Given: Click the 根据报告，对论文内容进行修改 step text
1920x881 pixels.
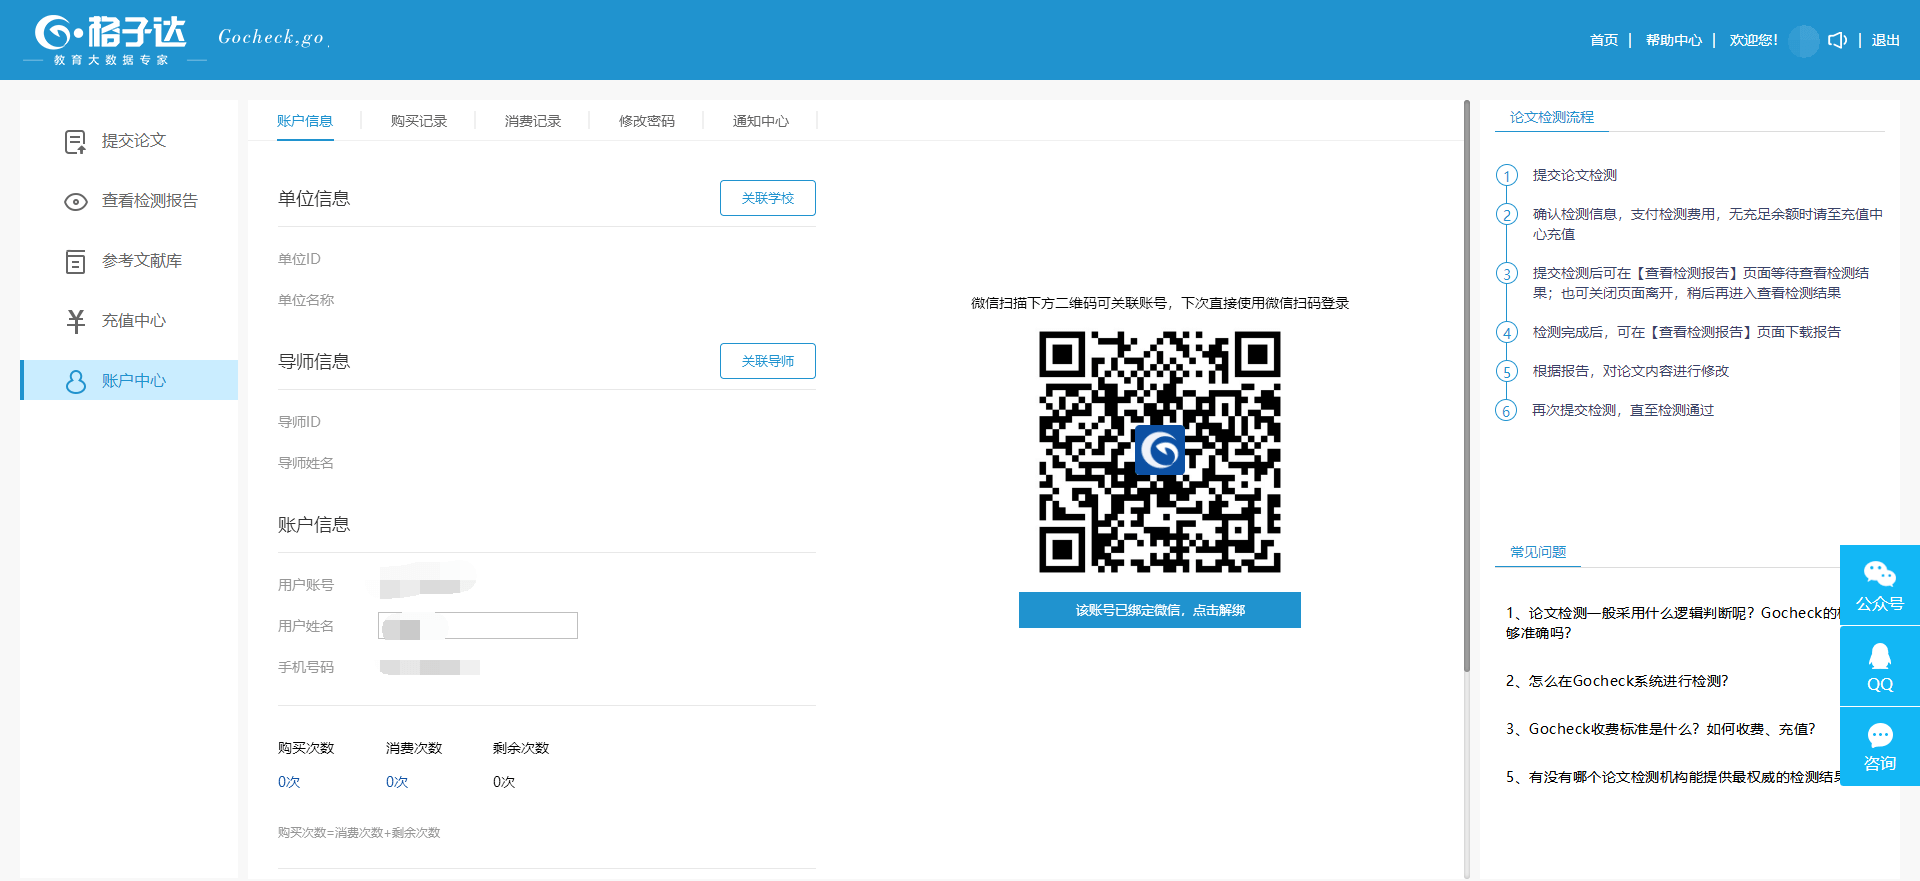Looking at the screenshot, I should pos(1631,371).
